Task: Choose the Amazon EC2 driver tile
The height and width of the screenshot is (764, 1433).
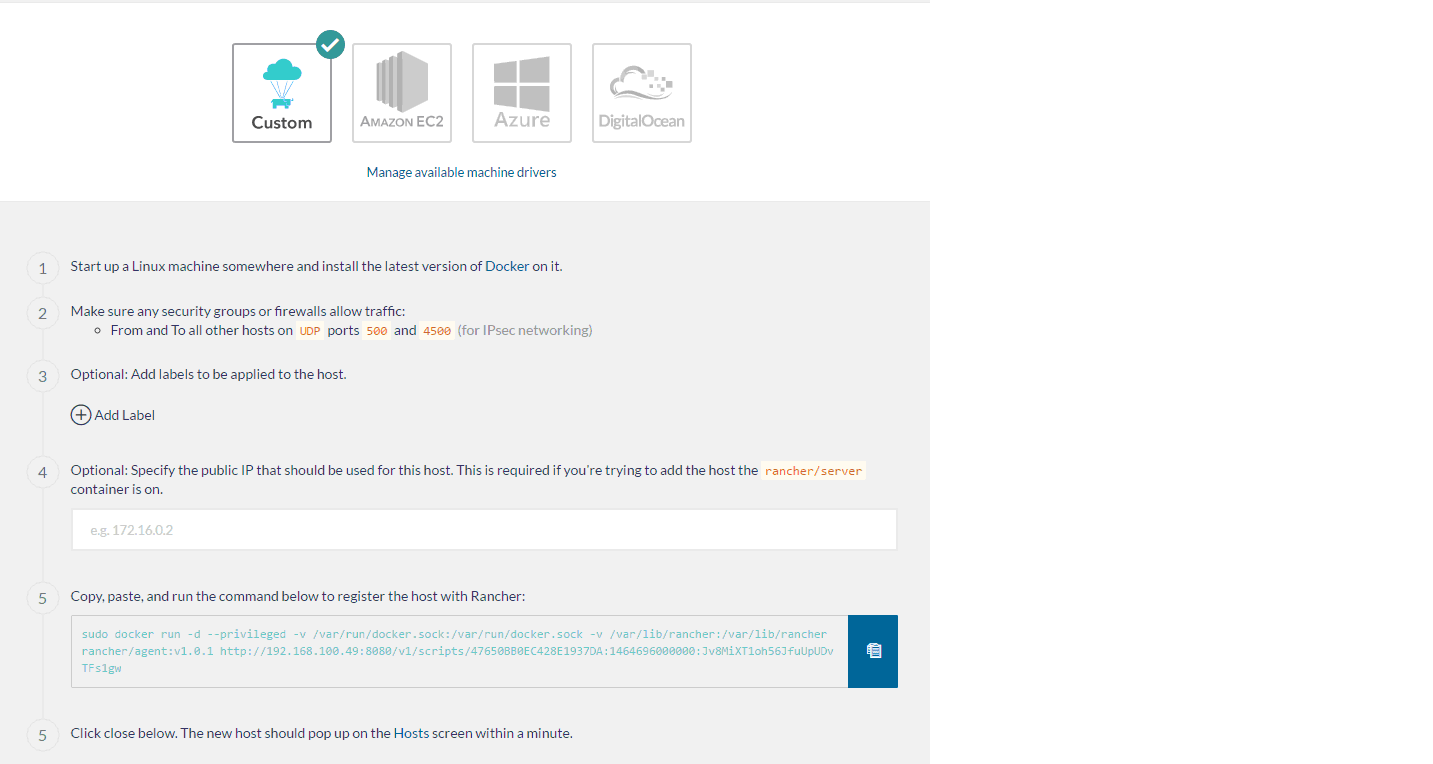Action: [402, 93]
